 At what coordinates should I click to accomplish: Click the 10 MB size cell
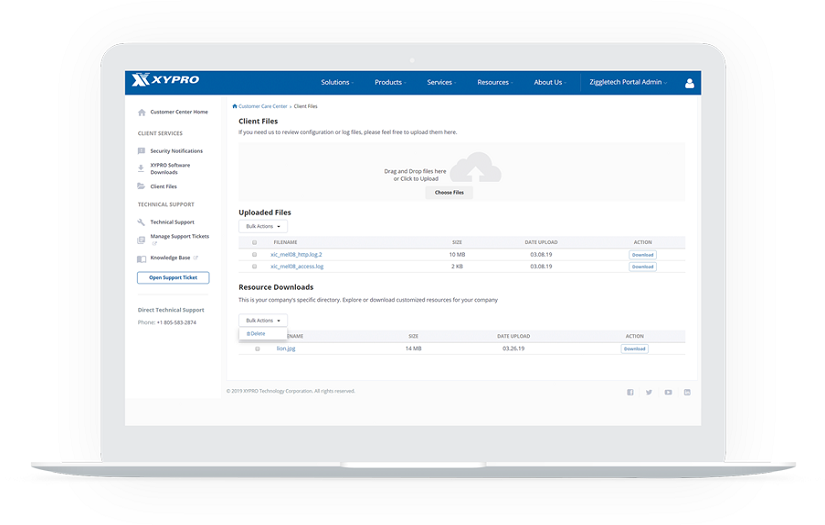click(457, 255)
